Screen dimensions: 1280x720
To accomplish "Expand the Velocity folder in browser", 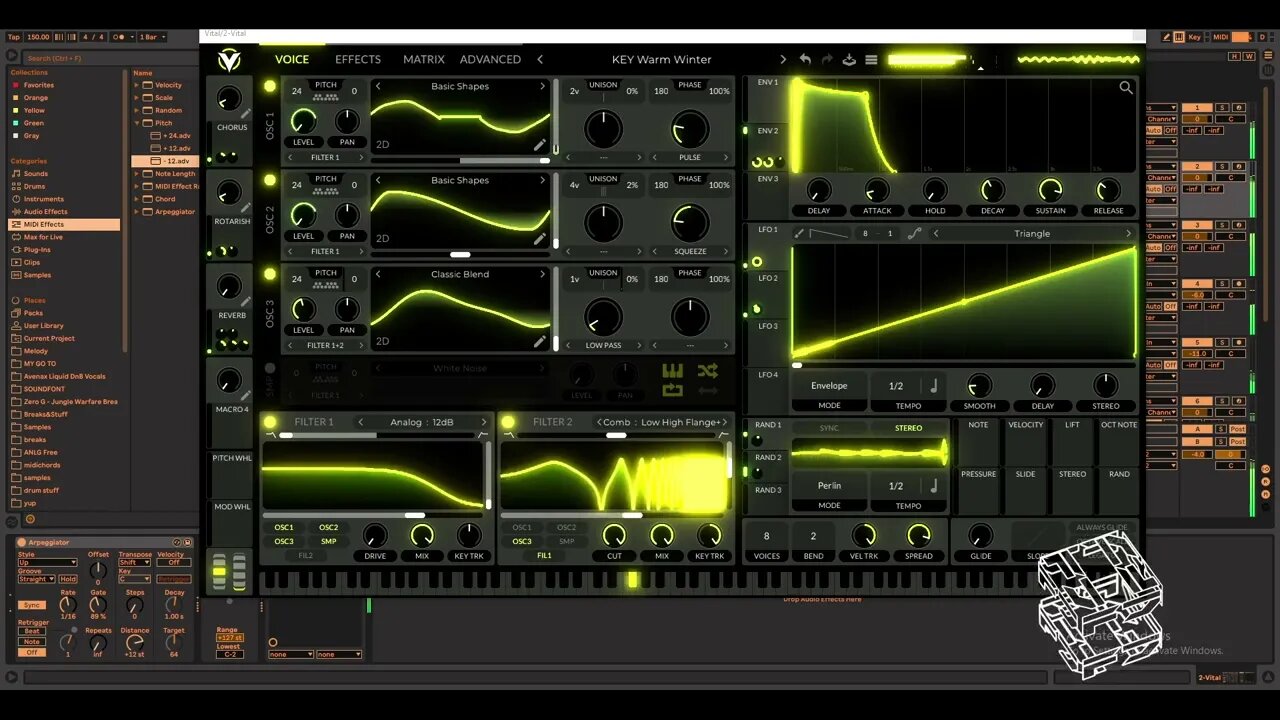I will (x=137, y=85).
